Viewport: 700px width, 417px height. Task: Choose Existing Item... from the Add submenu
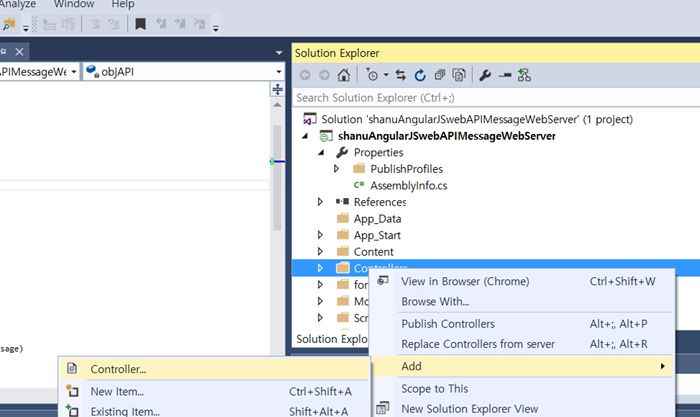[214, 410]
